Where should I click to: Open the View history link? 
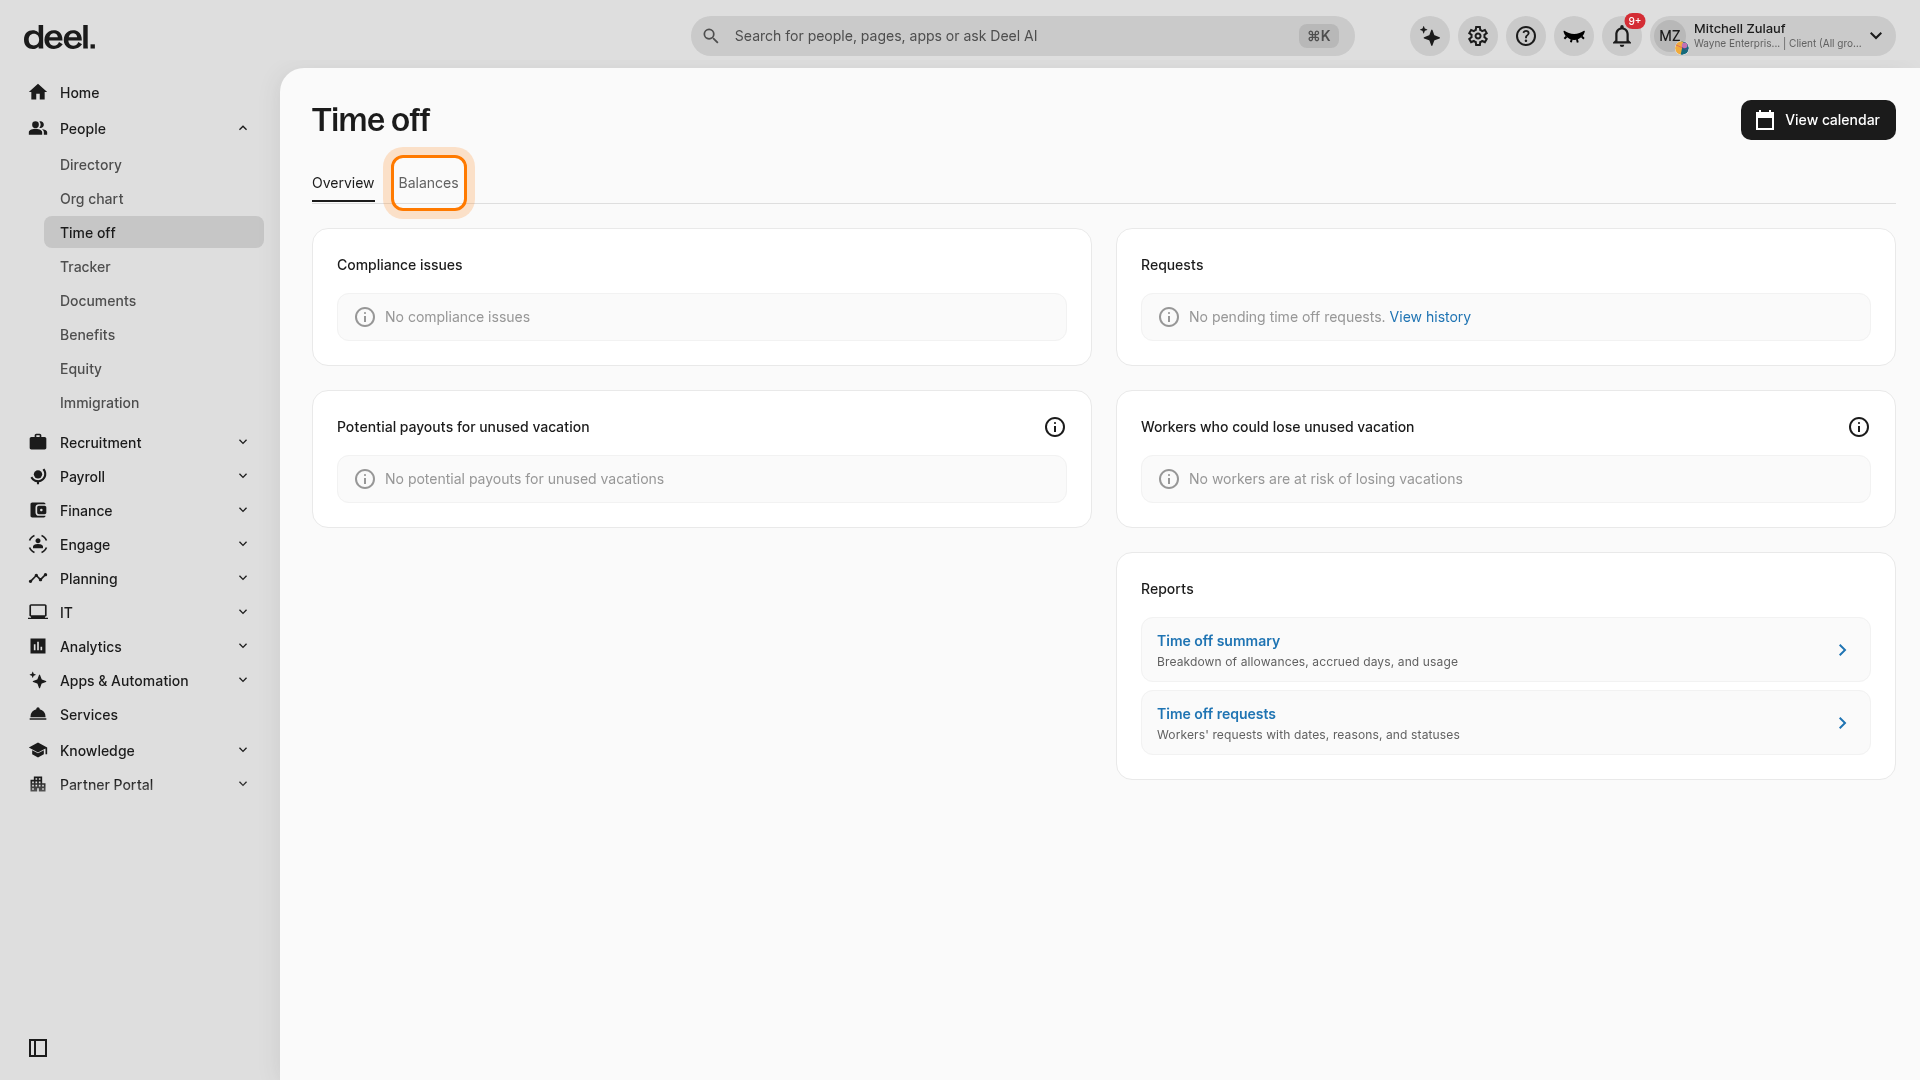(x=1430, y=317)
